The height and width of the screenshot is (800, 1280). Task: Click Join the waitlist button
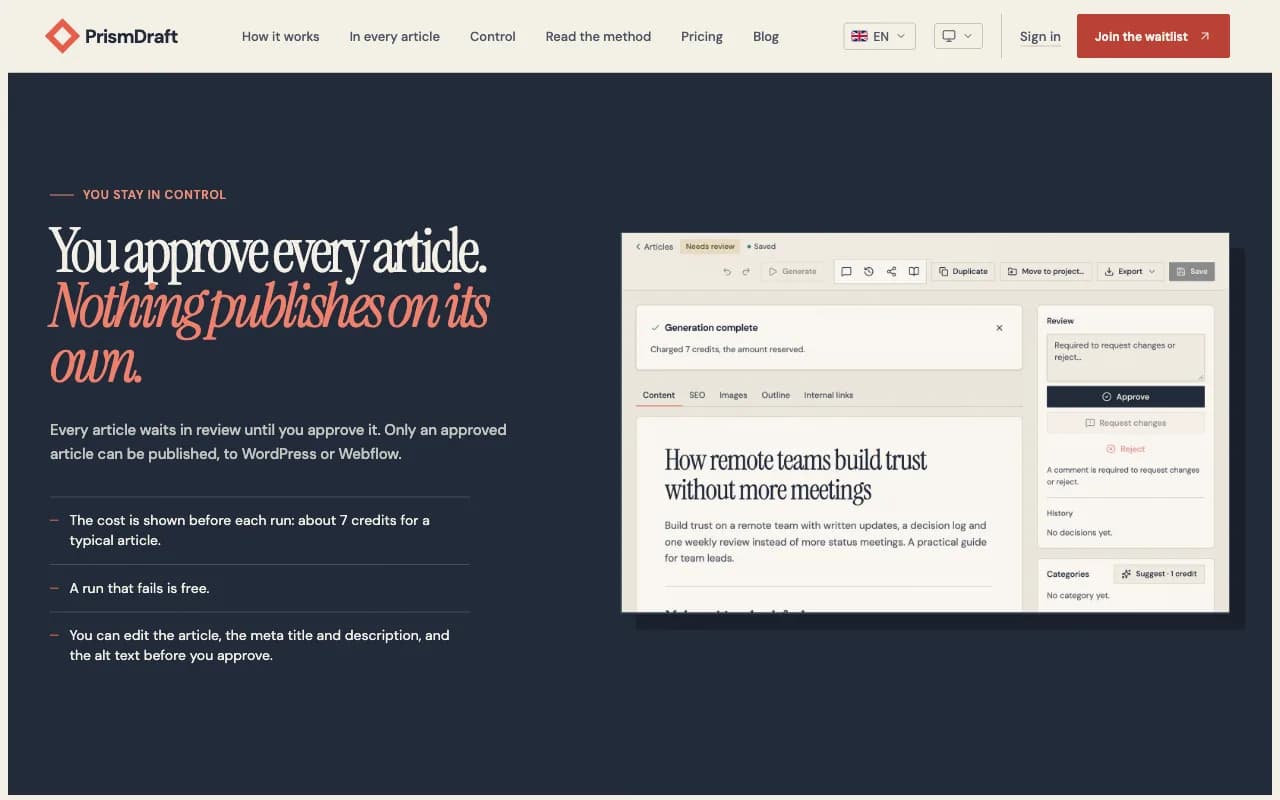coord(1153,36)
